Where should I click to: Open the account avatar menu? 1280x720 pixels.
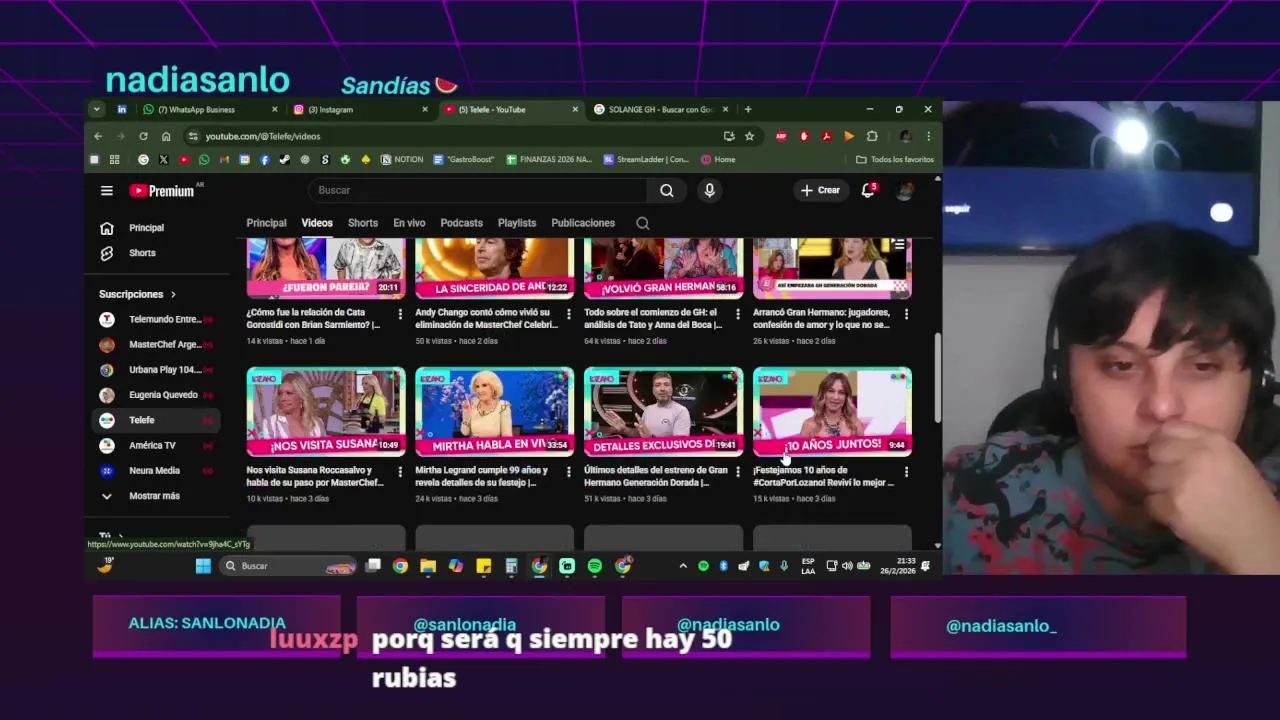tap(905, 190)
